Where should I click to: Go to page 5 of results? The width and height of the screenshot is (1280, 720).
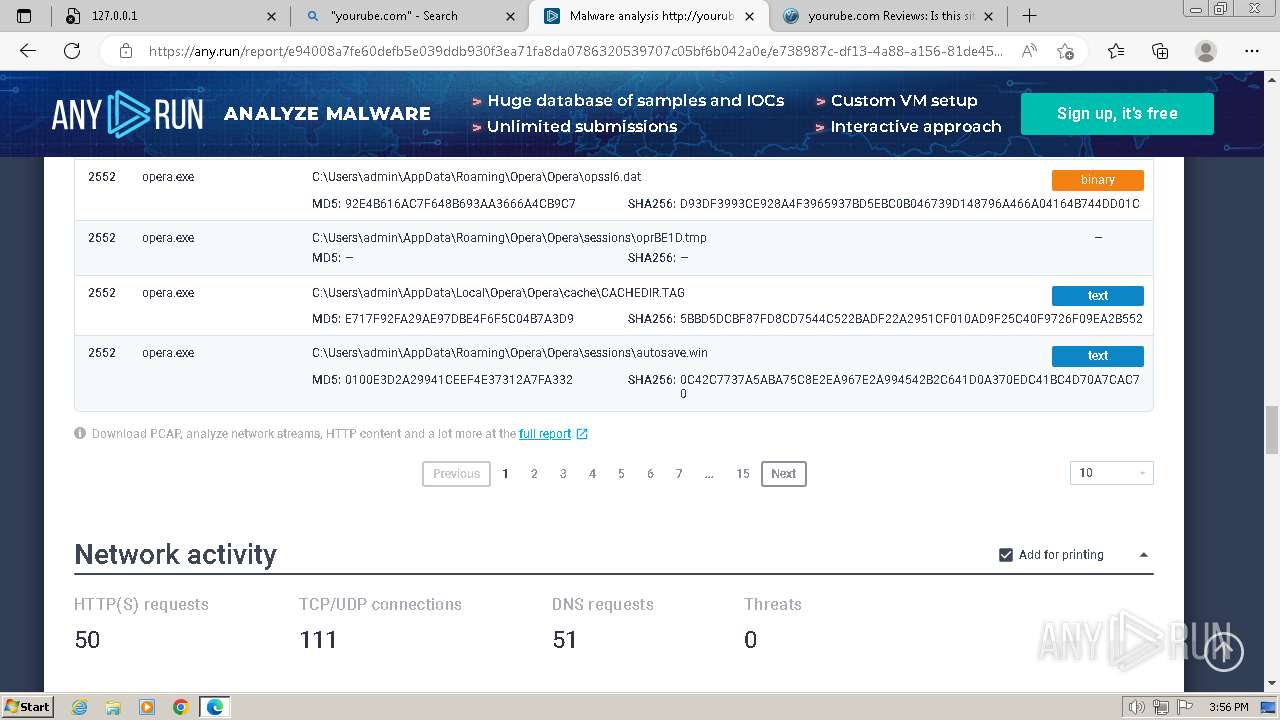point(621,474)
